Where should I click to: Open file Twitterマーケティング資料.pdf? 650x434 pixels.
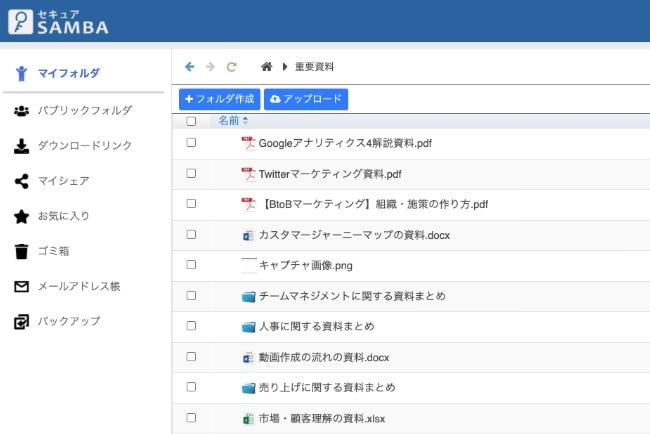(x=330, y=174)
